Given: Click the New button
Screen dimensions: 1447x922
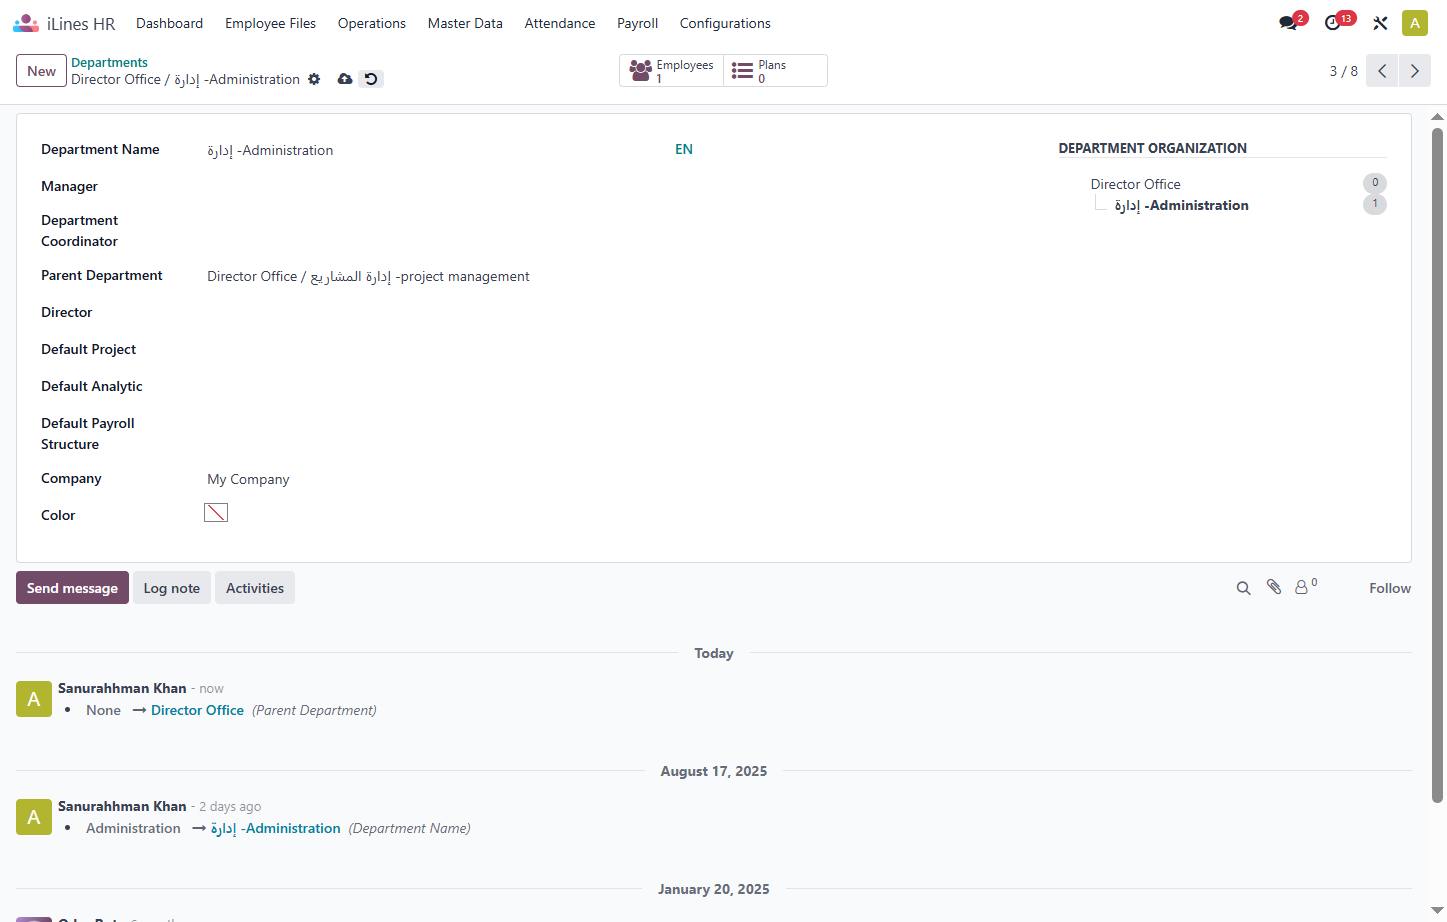Looking at the screenshot, I should [x=41, y=71].
